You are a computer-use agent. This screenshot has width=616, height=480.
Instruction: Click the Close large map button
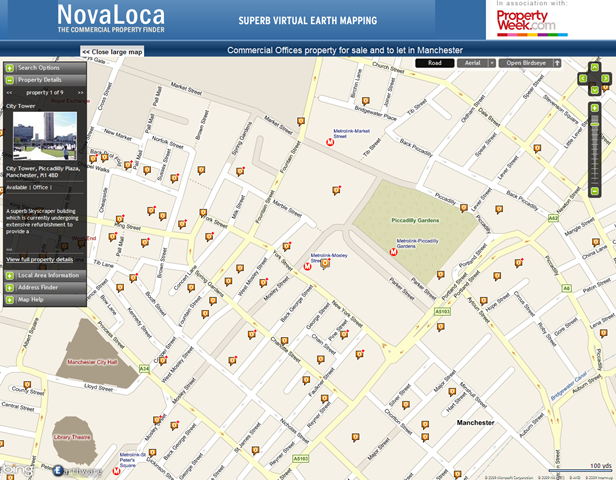[x=112, y=52]
